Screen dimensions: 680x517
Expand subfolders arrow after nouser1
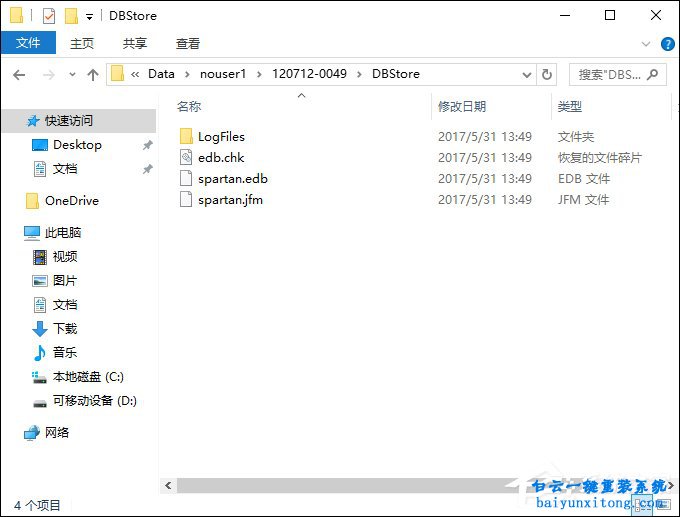[x=259, y=75]
